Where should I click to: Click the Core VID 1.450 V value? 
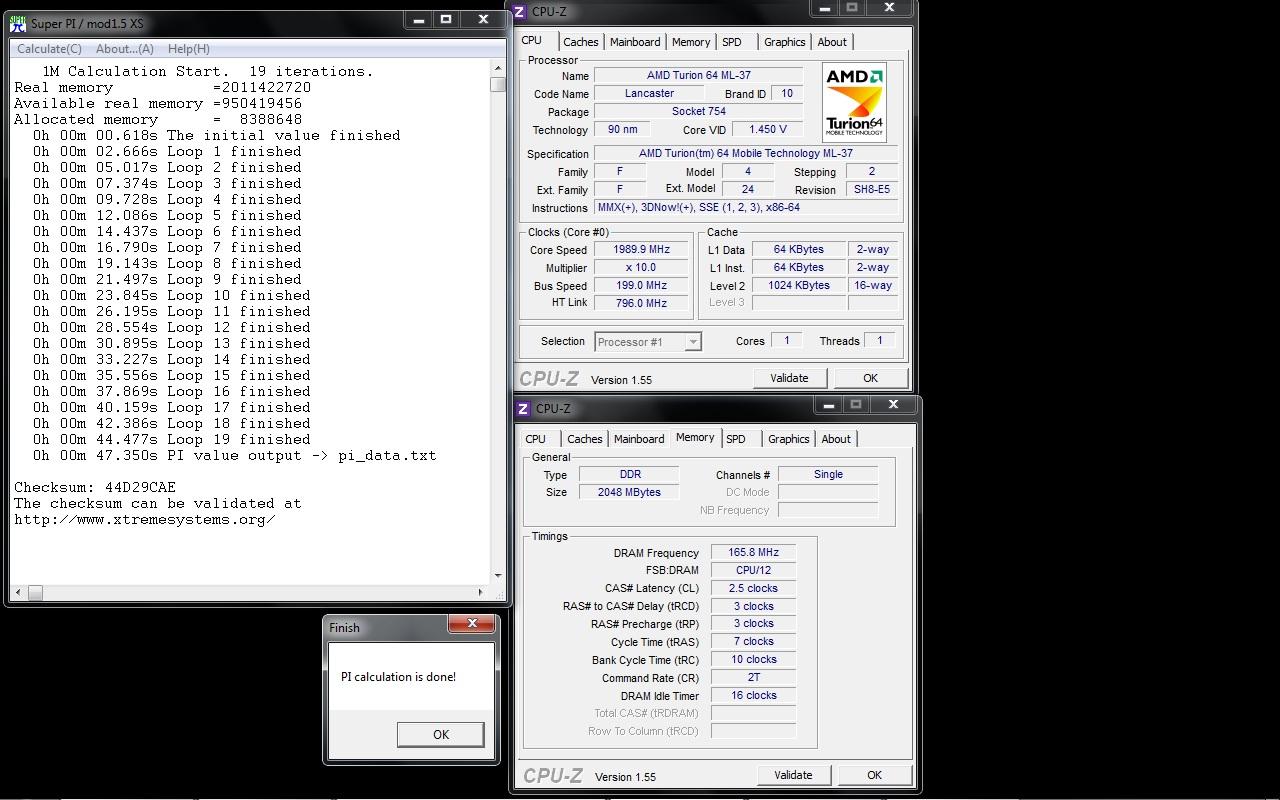click(x=767, y=130)
